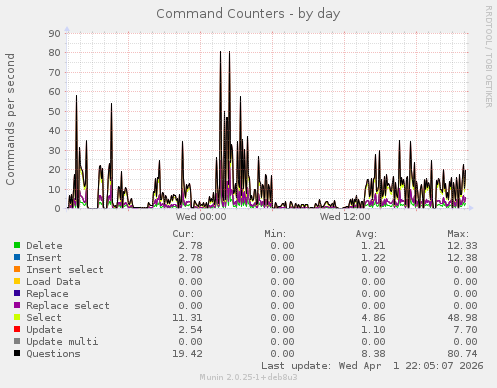Click the 'Replace' legend label

click(x=47, y=294)
